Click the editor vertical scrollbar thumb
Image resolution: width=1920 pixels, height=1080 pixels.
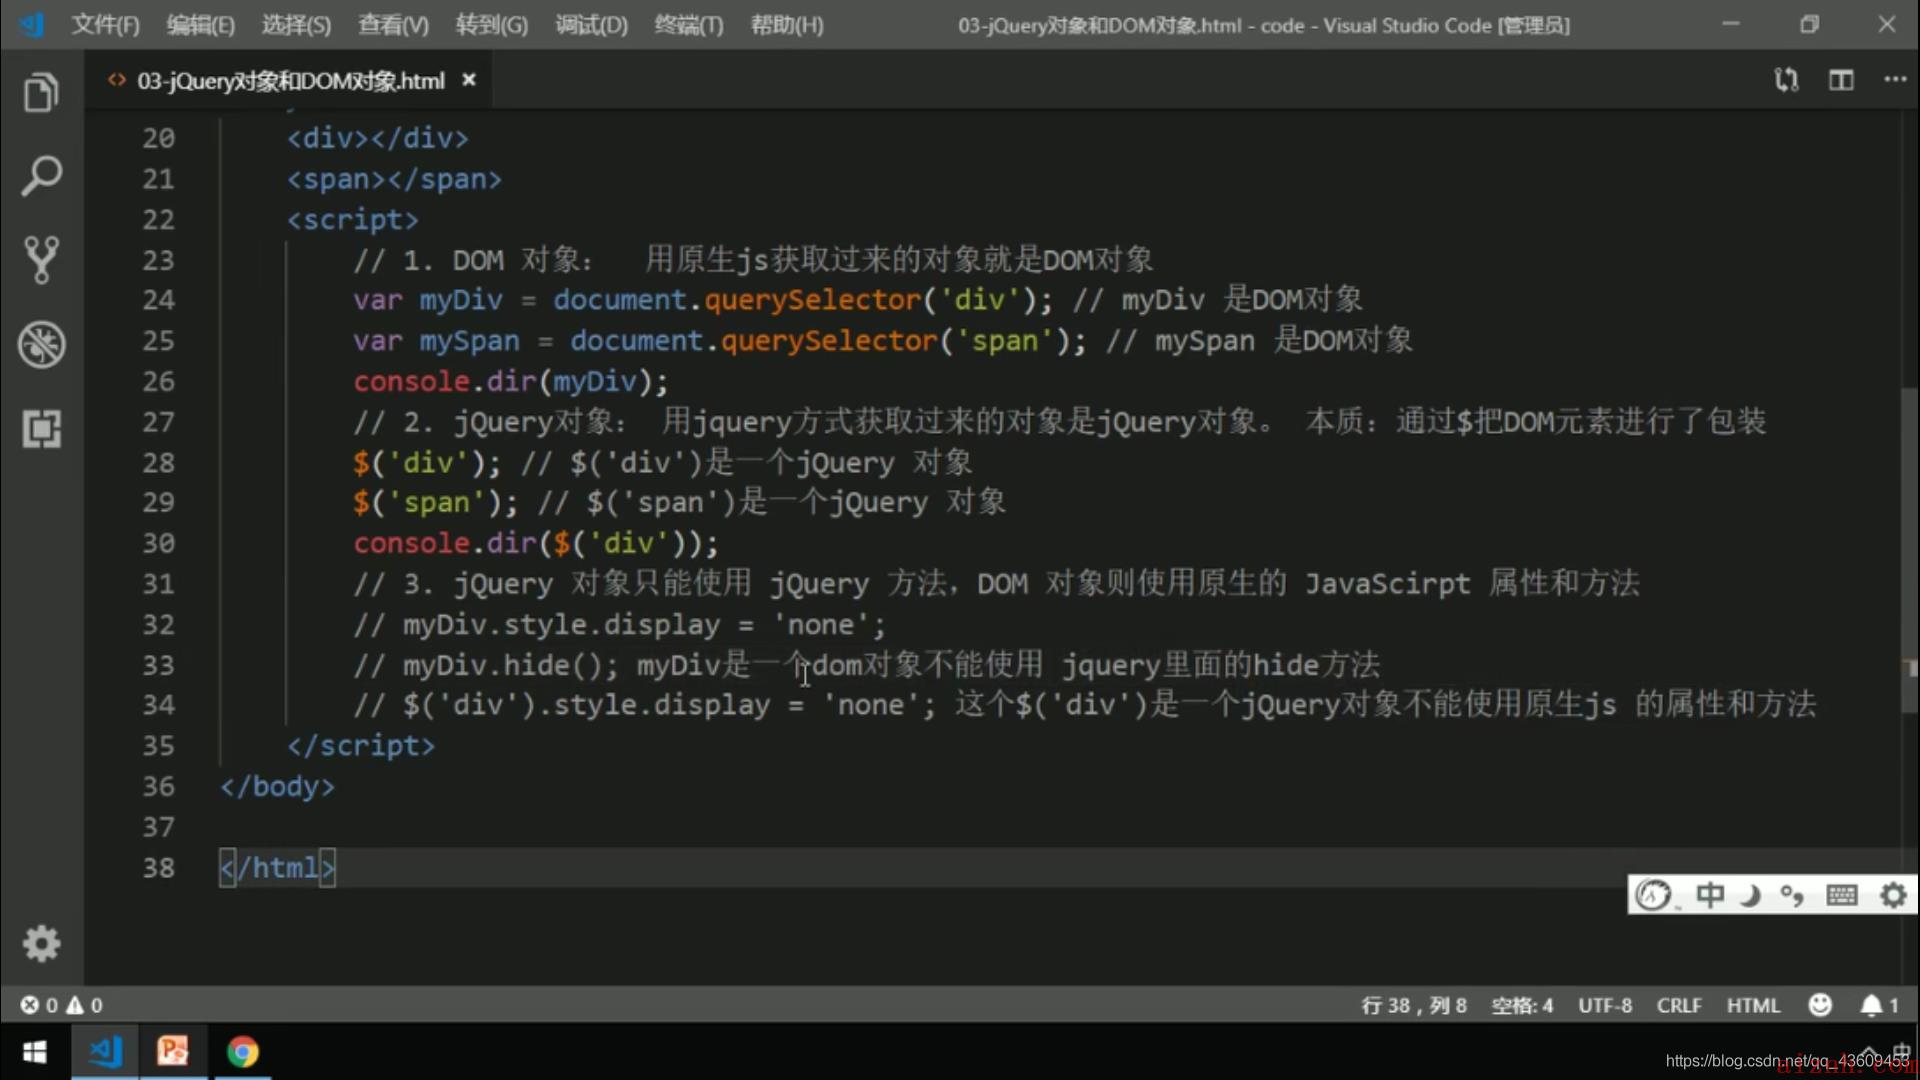1909,550
